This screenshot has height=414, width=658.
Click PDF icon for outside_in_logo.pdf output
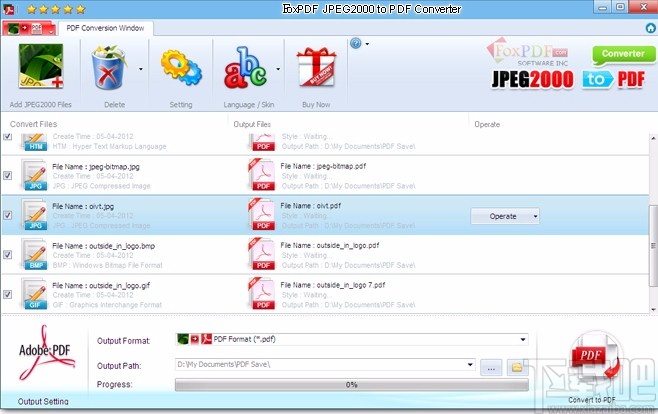click(x=262, y=254)
